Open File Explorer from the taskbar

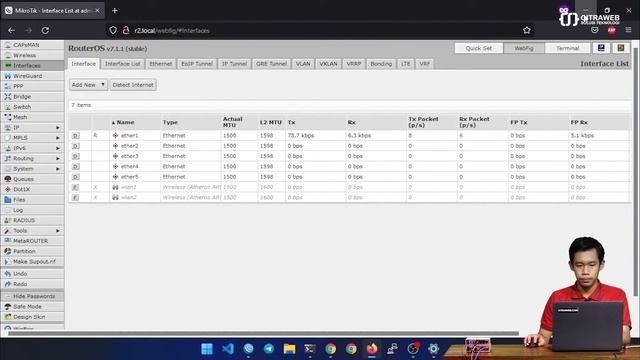point(289,349)
